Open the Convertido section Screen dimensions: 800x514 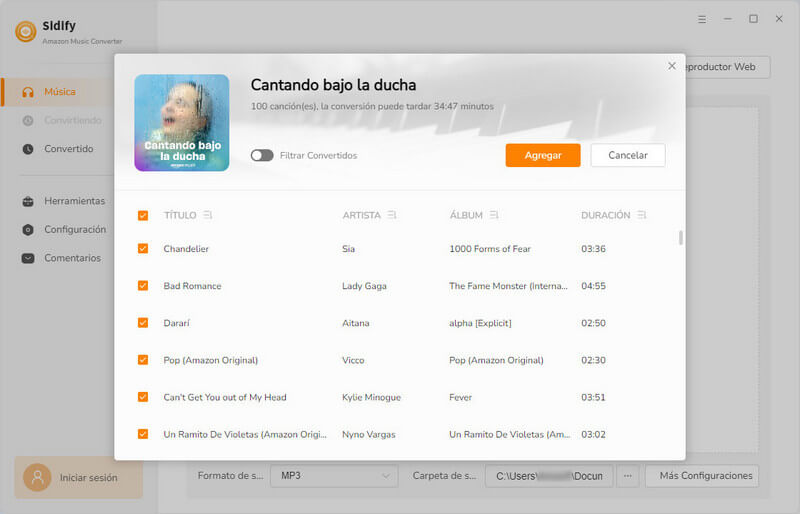pyautogui.click(x=68, y=149)
